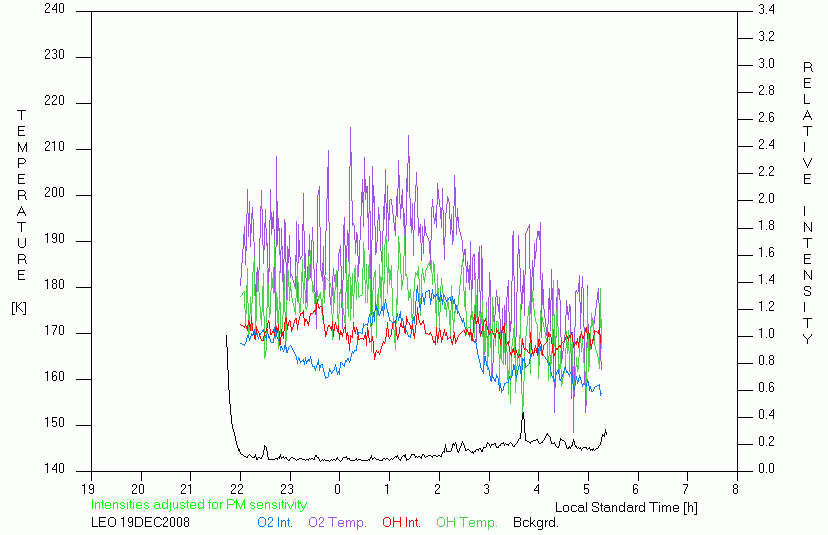Click the 0 hour label on time axis
828x535 pixels.
(x=338, y=490)
